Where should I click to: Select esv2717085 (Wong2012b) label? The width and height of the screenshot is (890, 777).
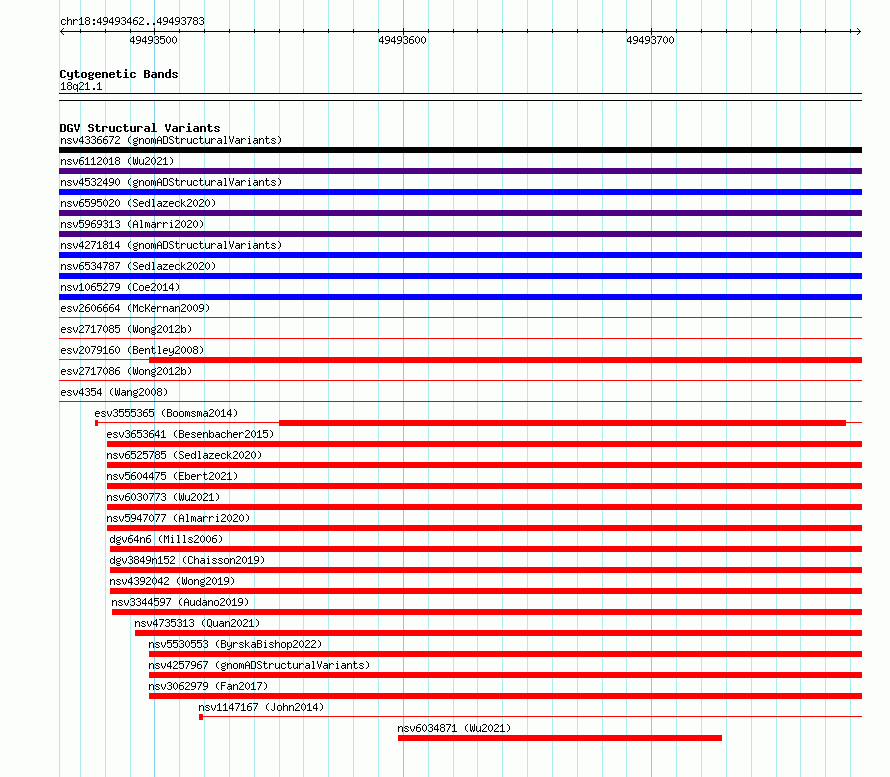[x=126, y=329]
